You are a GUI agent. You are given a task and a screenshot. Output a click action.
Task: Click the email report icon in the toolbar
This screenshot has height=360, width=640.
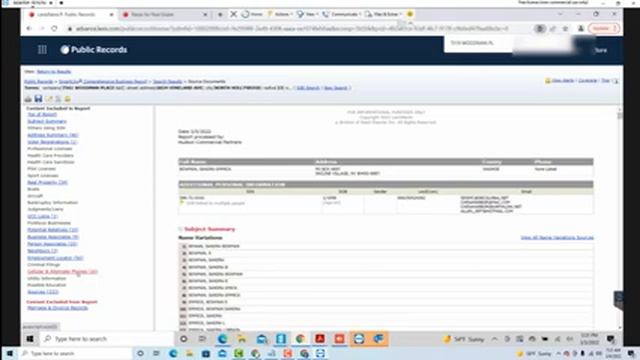(49, 99)
